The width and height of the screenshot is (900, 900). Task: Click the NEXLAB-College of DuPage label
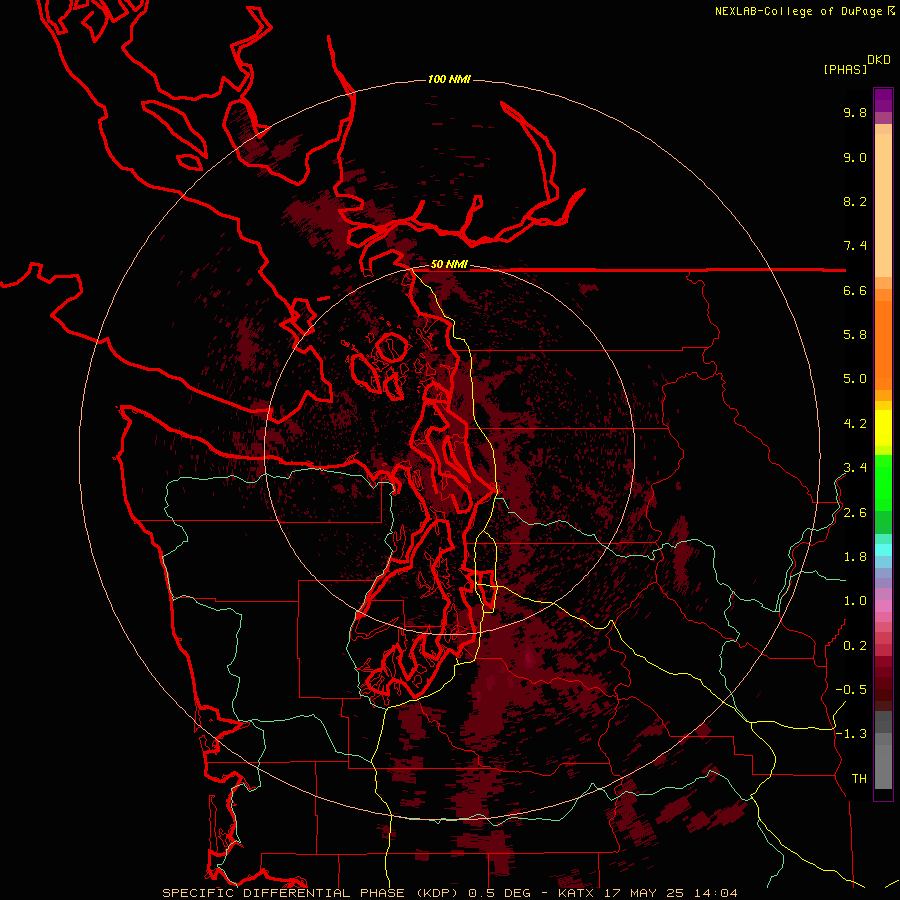798,11
